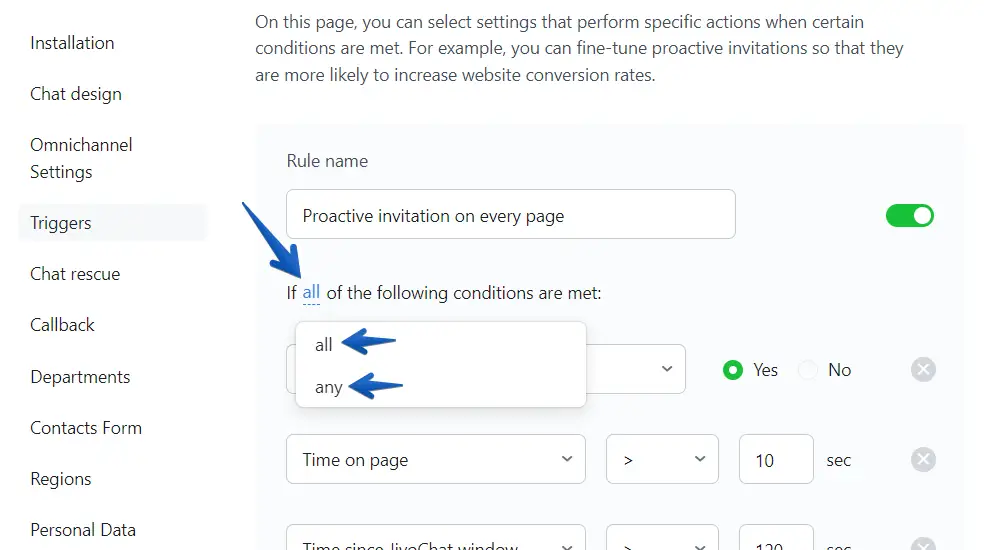Go to Chat design settings
984x550 pixels.
(76, 94)
